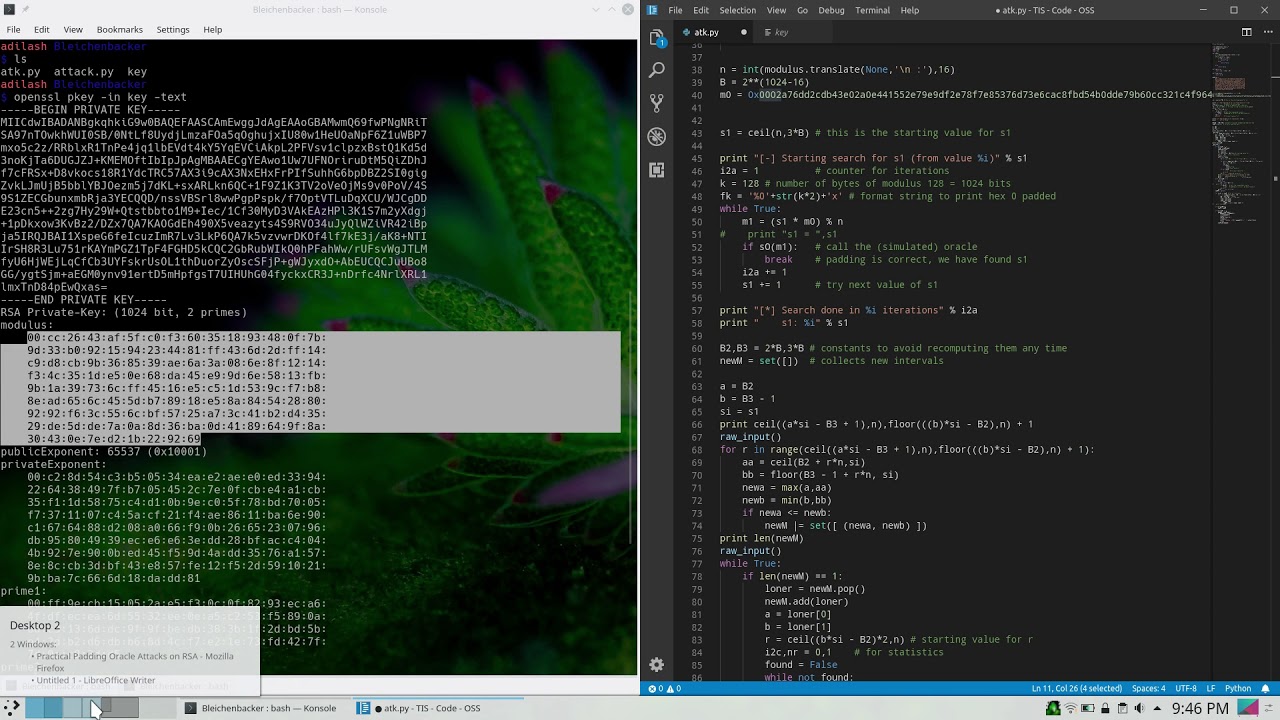Open the Search view in the activity bar
This screenshot has width=1280, height=720.
pyautogui.click(x=657, y=70)
